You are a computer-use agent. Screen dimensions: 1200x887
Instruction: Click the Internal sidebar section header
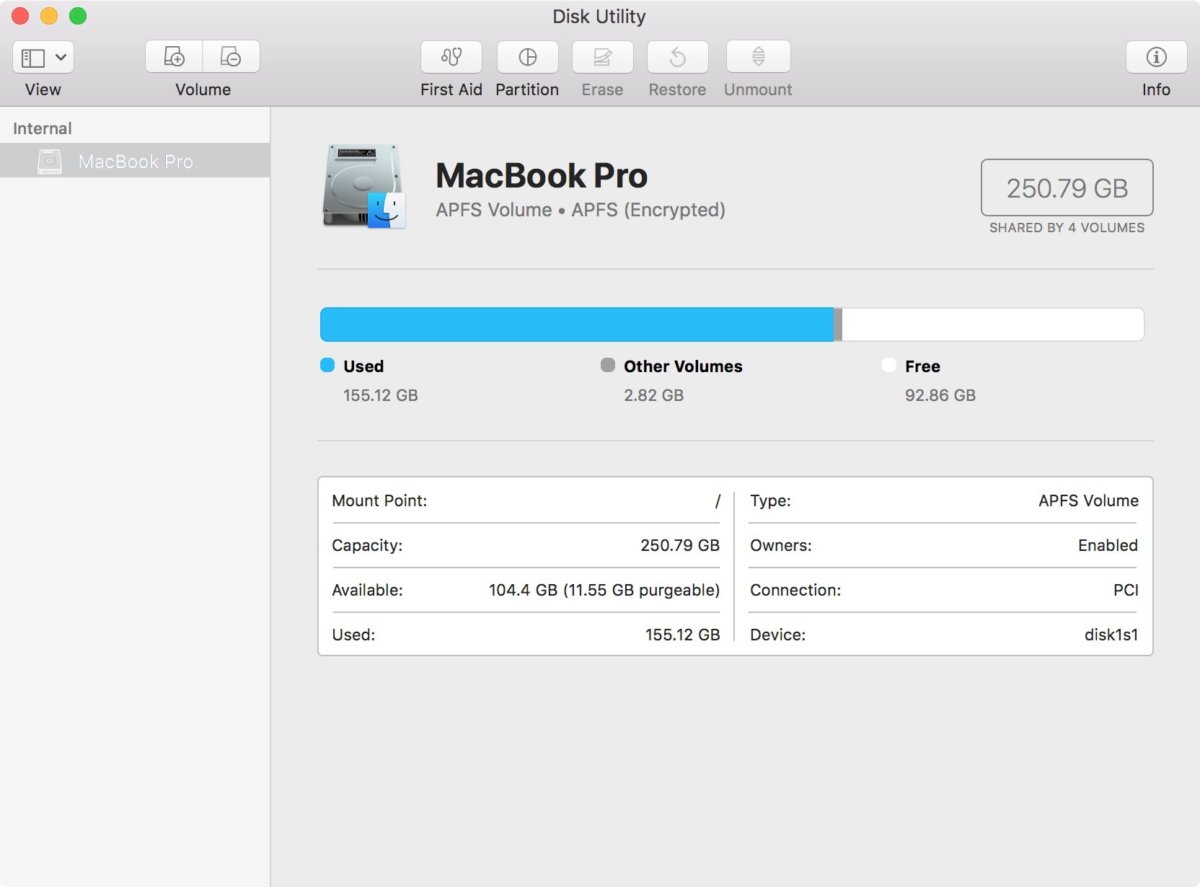pos(42,128)
